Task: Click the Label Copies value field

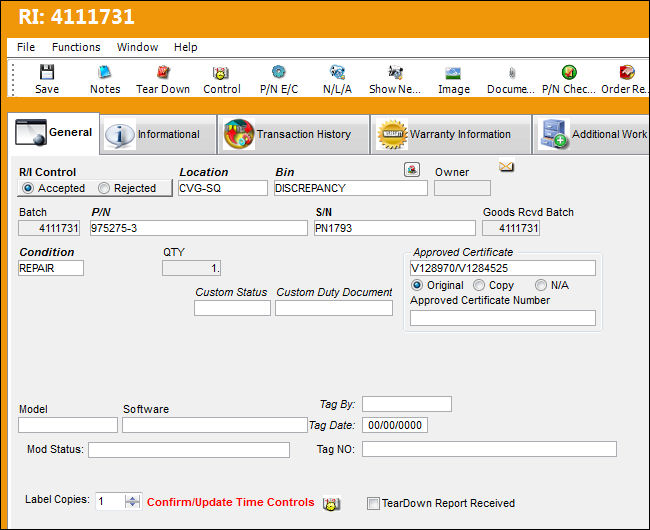Action: 110,501
